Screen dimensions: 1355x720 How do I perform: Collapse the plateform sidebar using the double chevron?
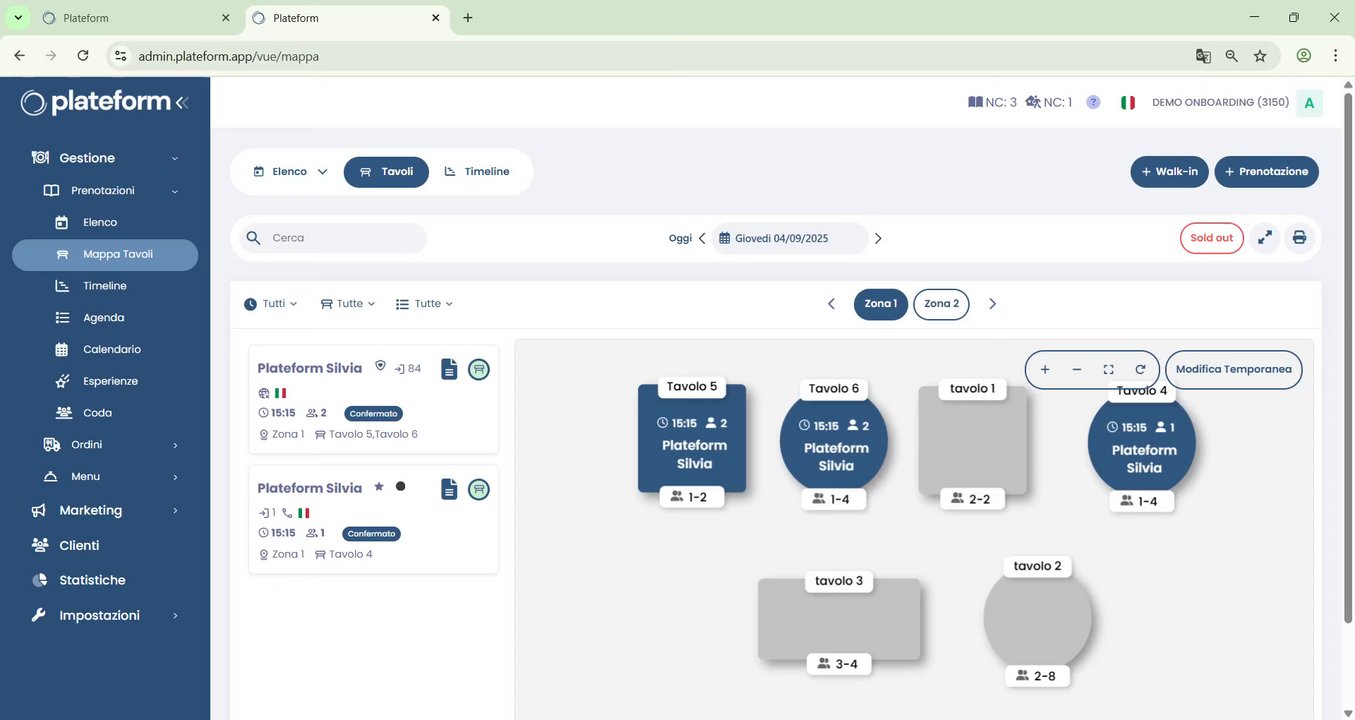pyautogui.click(x=181, y=102)
